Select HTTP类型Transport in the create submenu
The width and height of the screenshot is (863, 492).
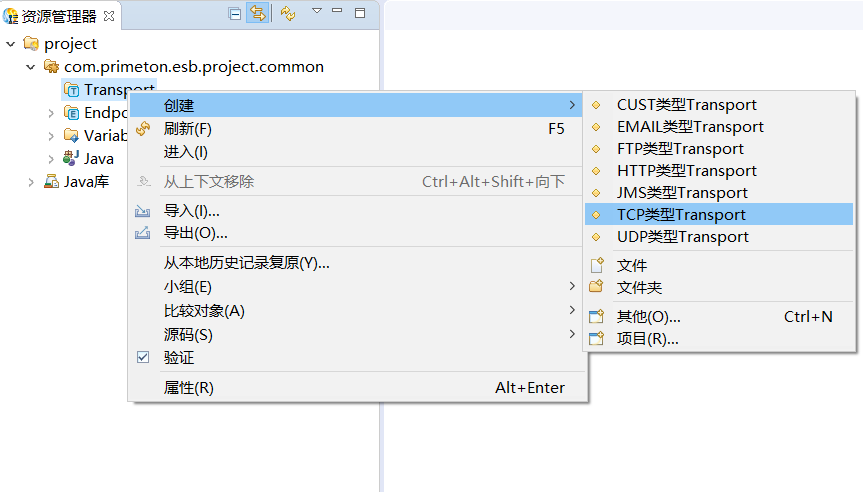click(x=686, y=171)
